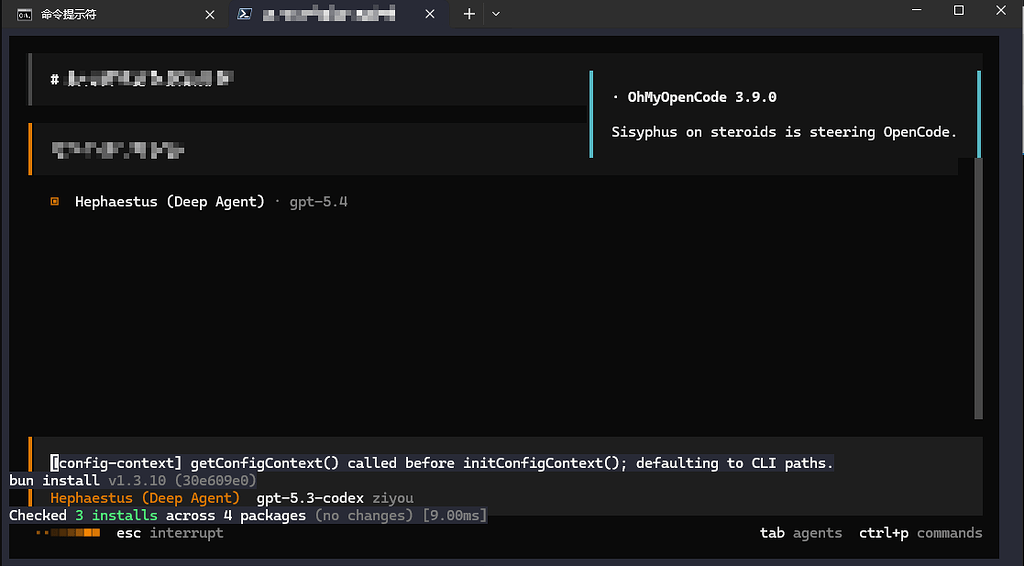Viewport: 1024px width, 566px height.
Task: Click the "ctrl+p commands" shortcut hint
Action: coord(921,533)
